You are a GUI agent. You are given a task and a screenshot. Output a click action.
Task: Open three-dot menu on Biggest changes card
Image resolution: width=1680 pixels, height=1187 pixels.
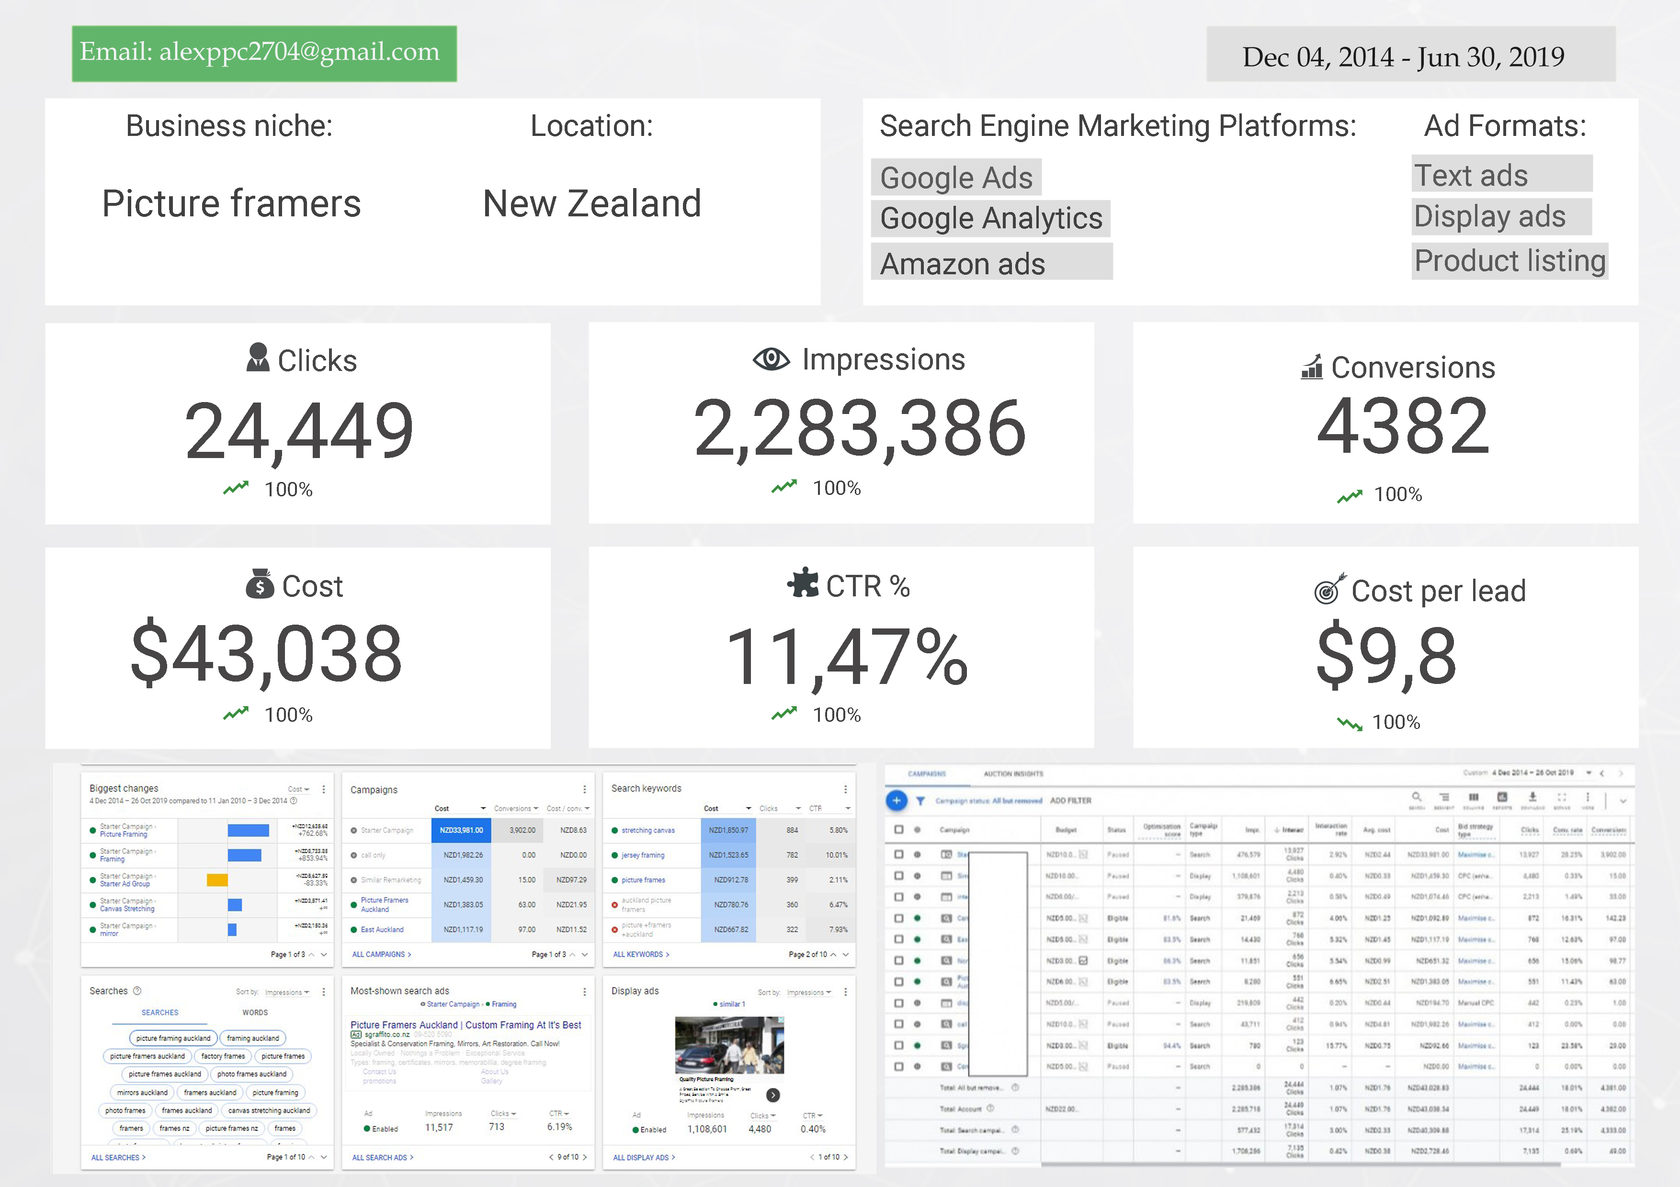(x=323, y=789)
